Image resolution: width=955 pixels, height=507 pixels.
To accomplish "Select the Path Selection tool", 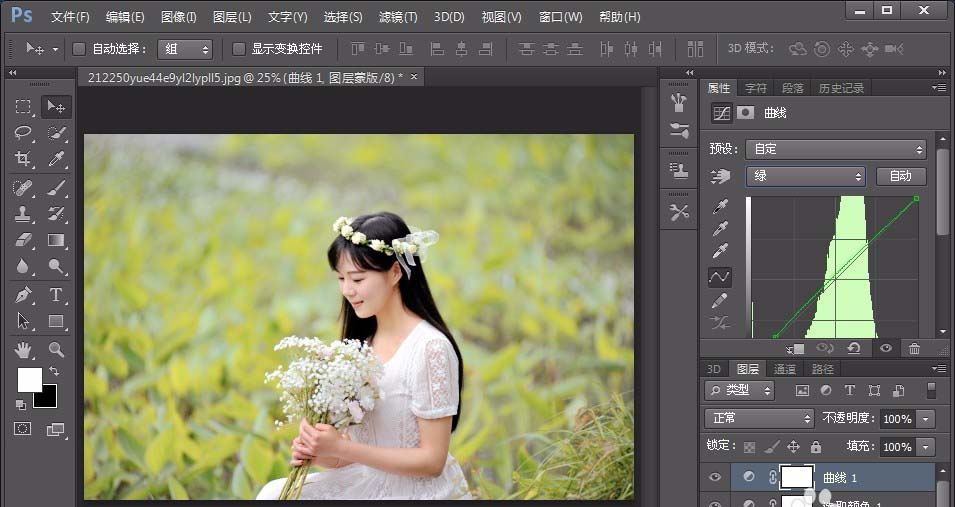I will coord(23,321).
